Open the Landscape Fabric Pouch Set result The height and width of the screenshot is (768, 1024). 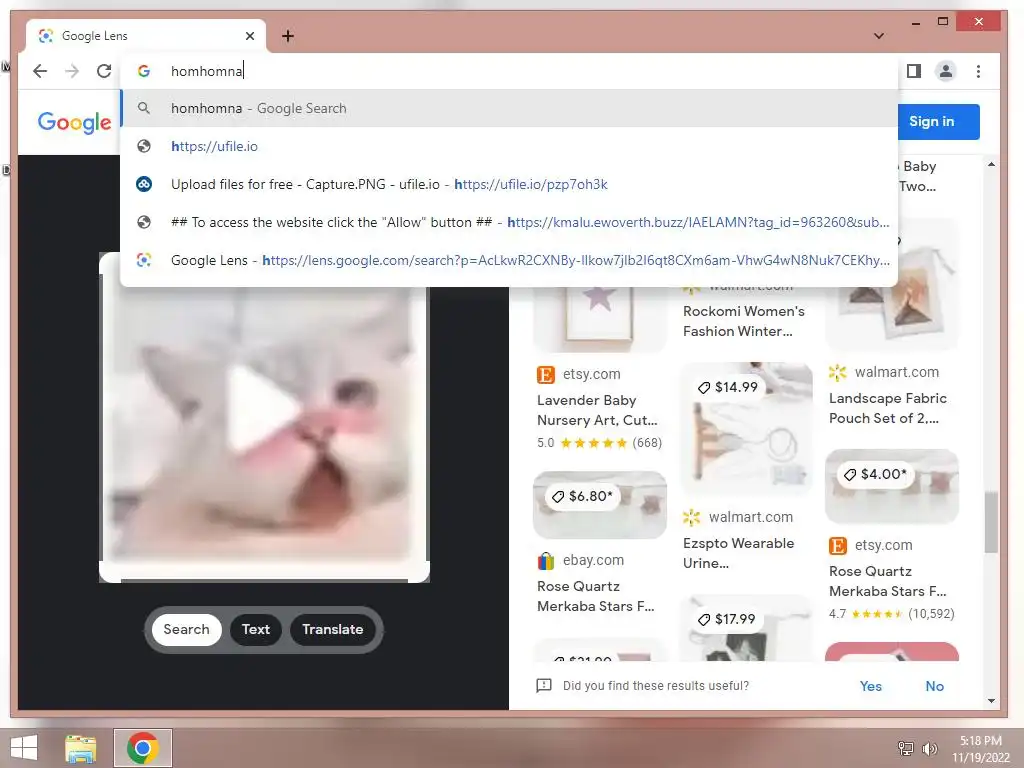[x=888, y=408]
